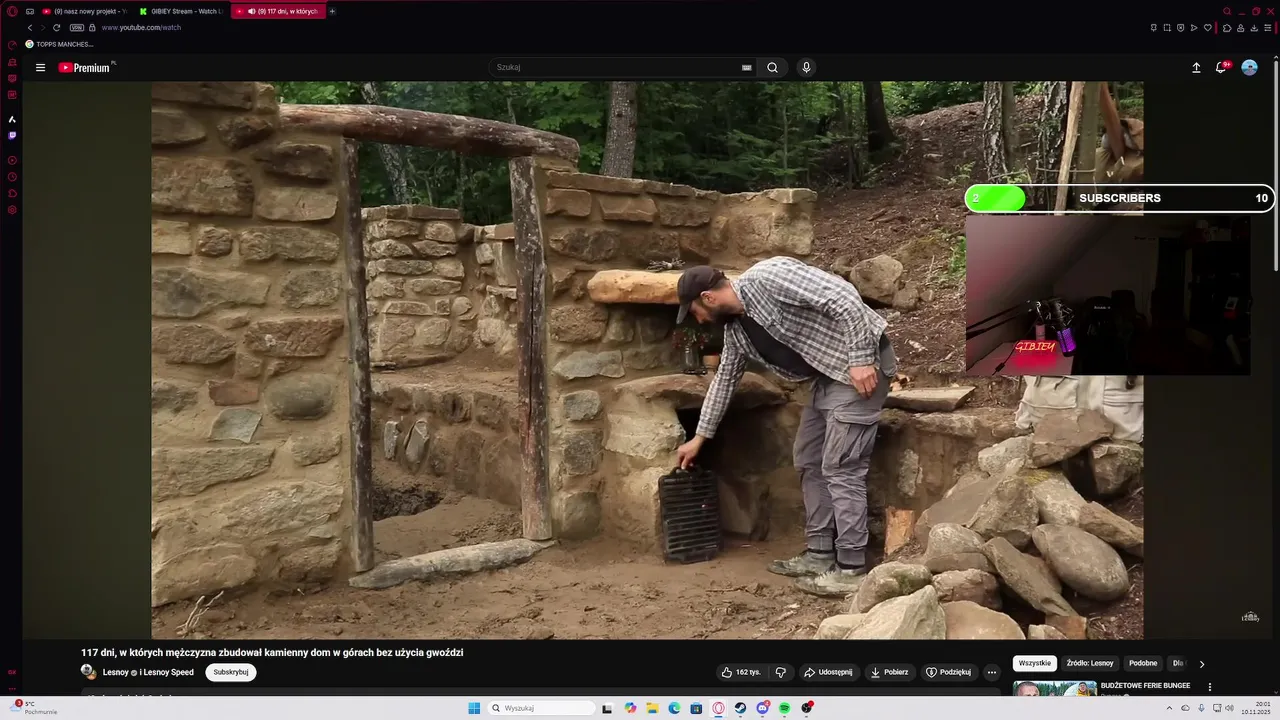1280x720 pixels.
Task: Open Spotify from the taskbar
Action: click(x=785, y=708)
